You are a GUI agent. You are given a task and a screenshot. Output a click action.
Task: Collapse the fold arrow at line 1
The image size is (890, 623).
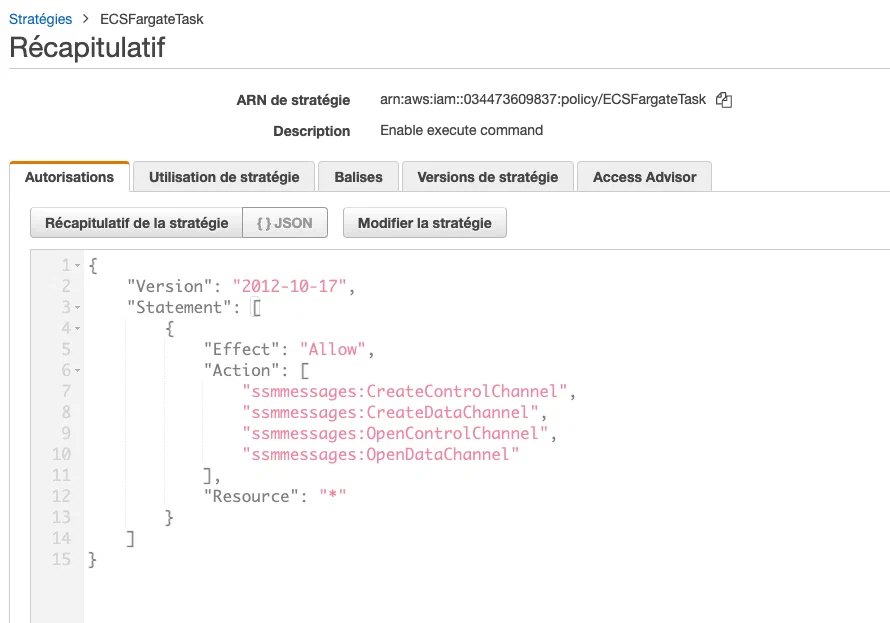[x=78, y=266]
